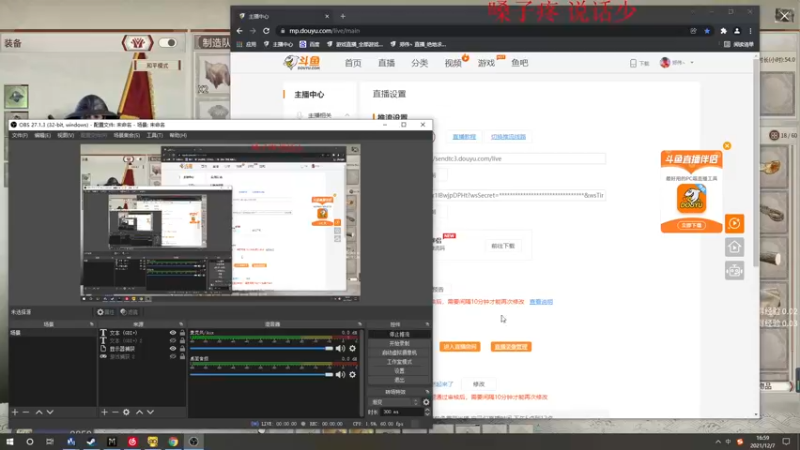This screenshot has width=800, height=450.
Task: Adjust transition duration stepper arrows
Action: [x=427, y=412]
